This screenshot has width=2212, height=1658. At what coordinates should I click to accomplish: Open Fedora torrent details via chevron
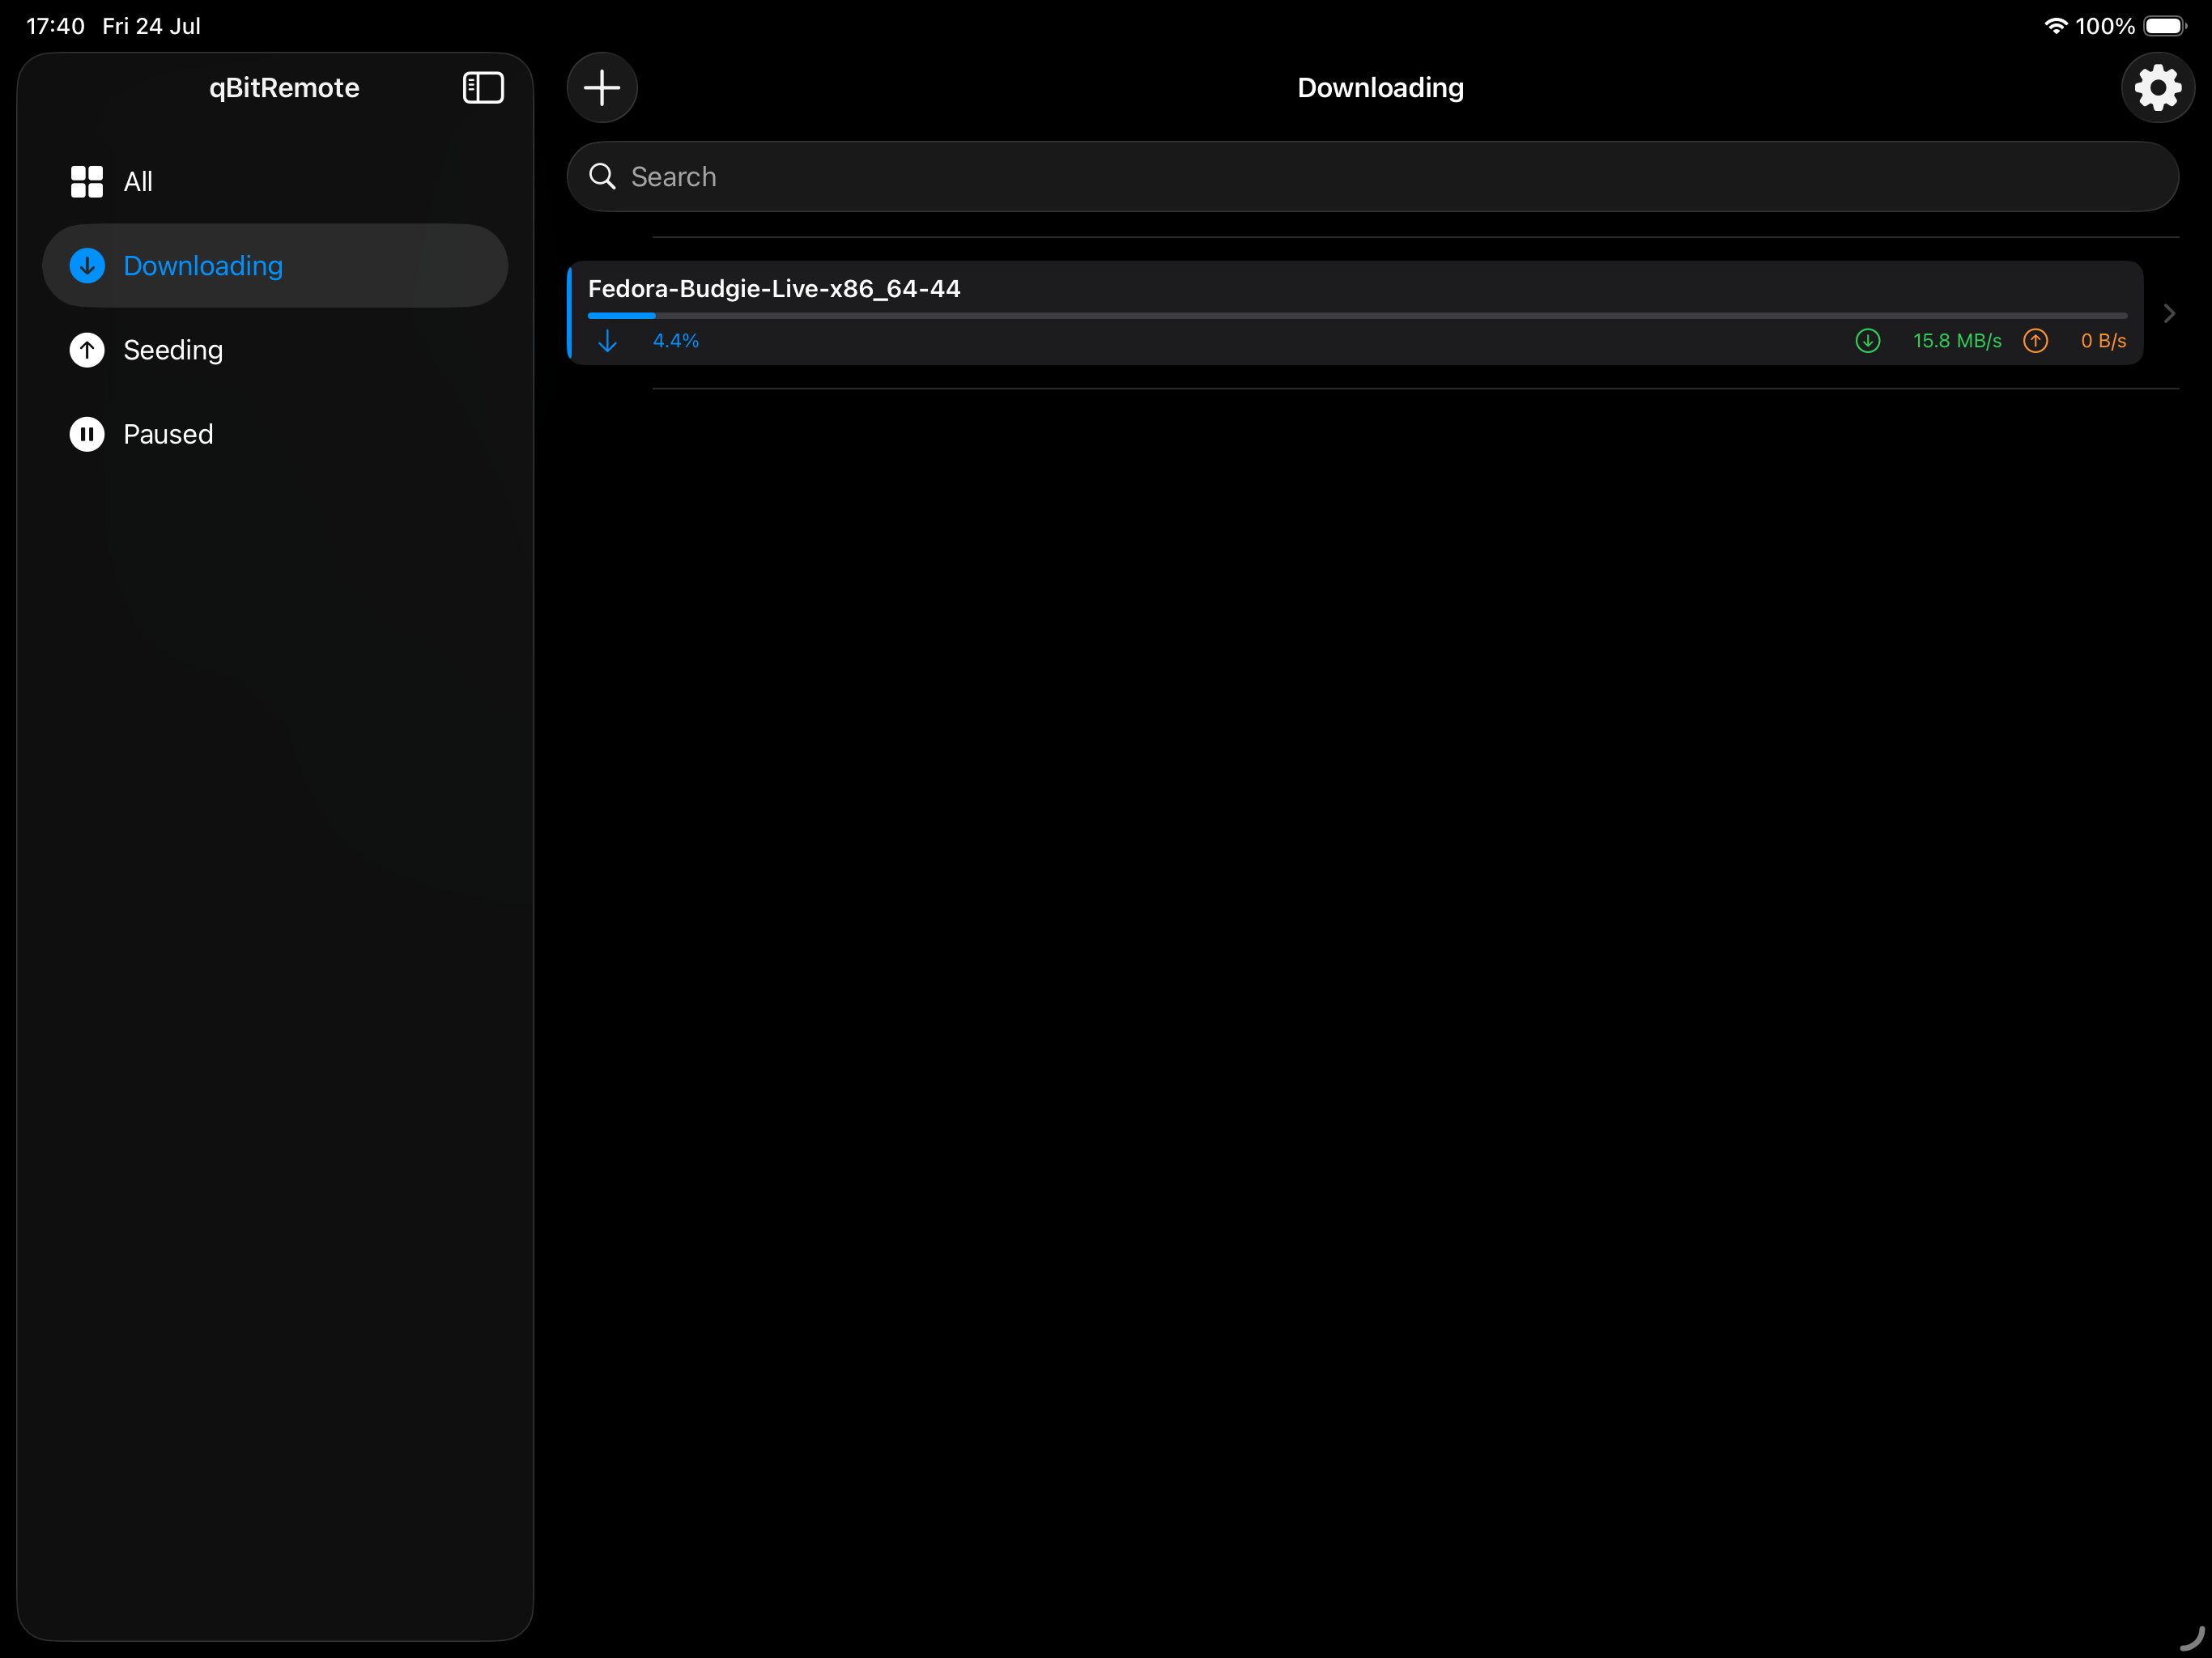pyautogui.click(x=2168, y=314)
